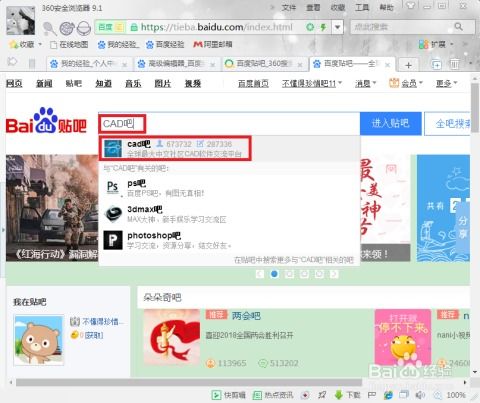Open 热点资讯 in the status bar
Viewport: 480px width, 403px height.
(273, 395)
